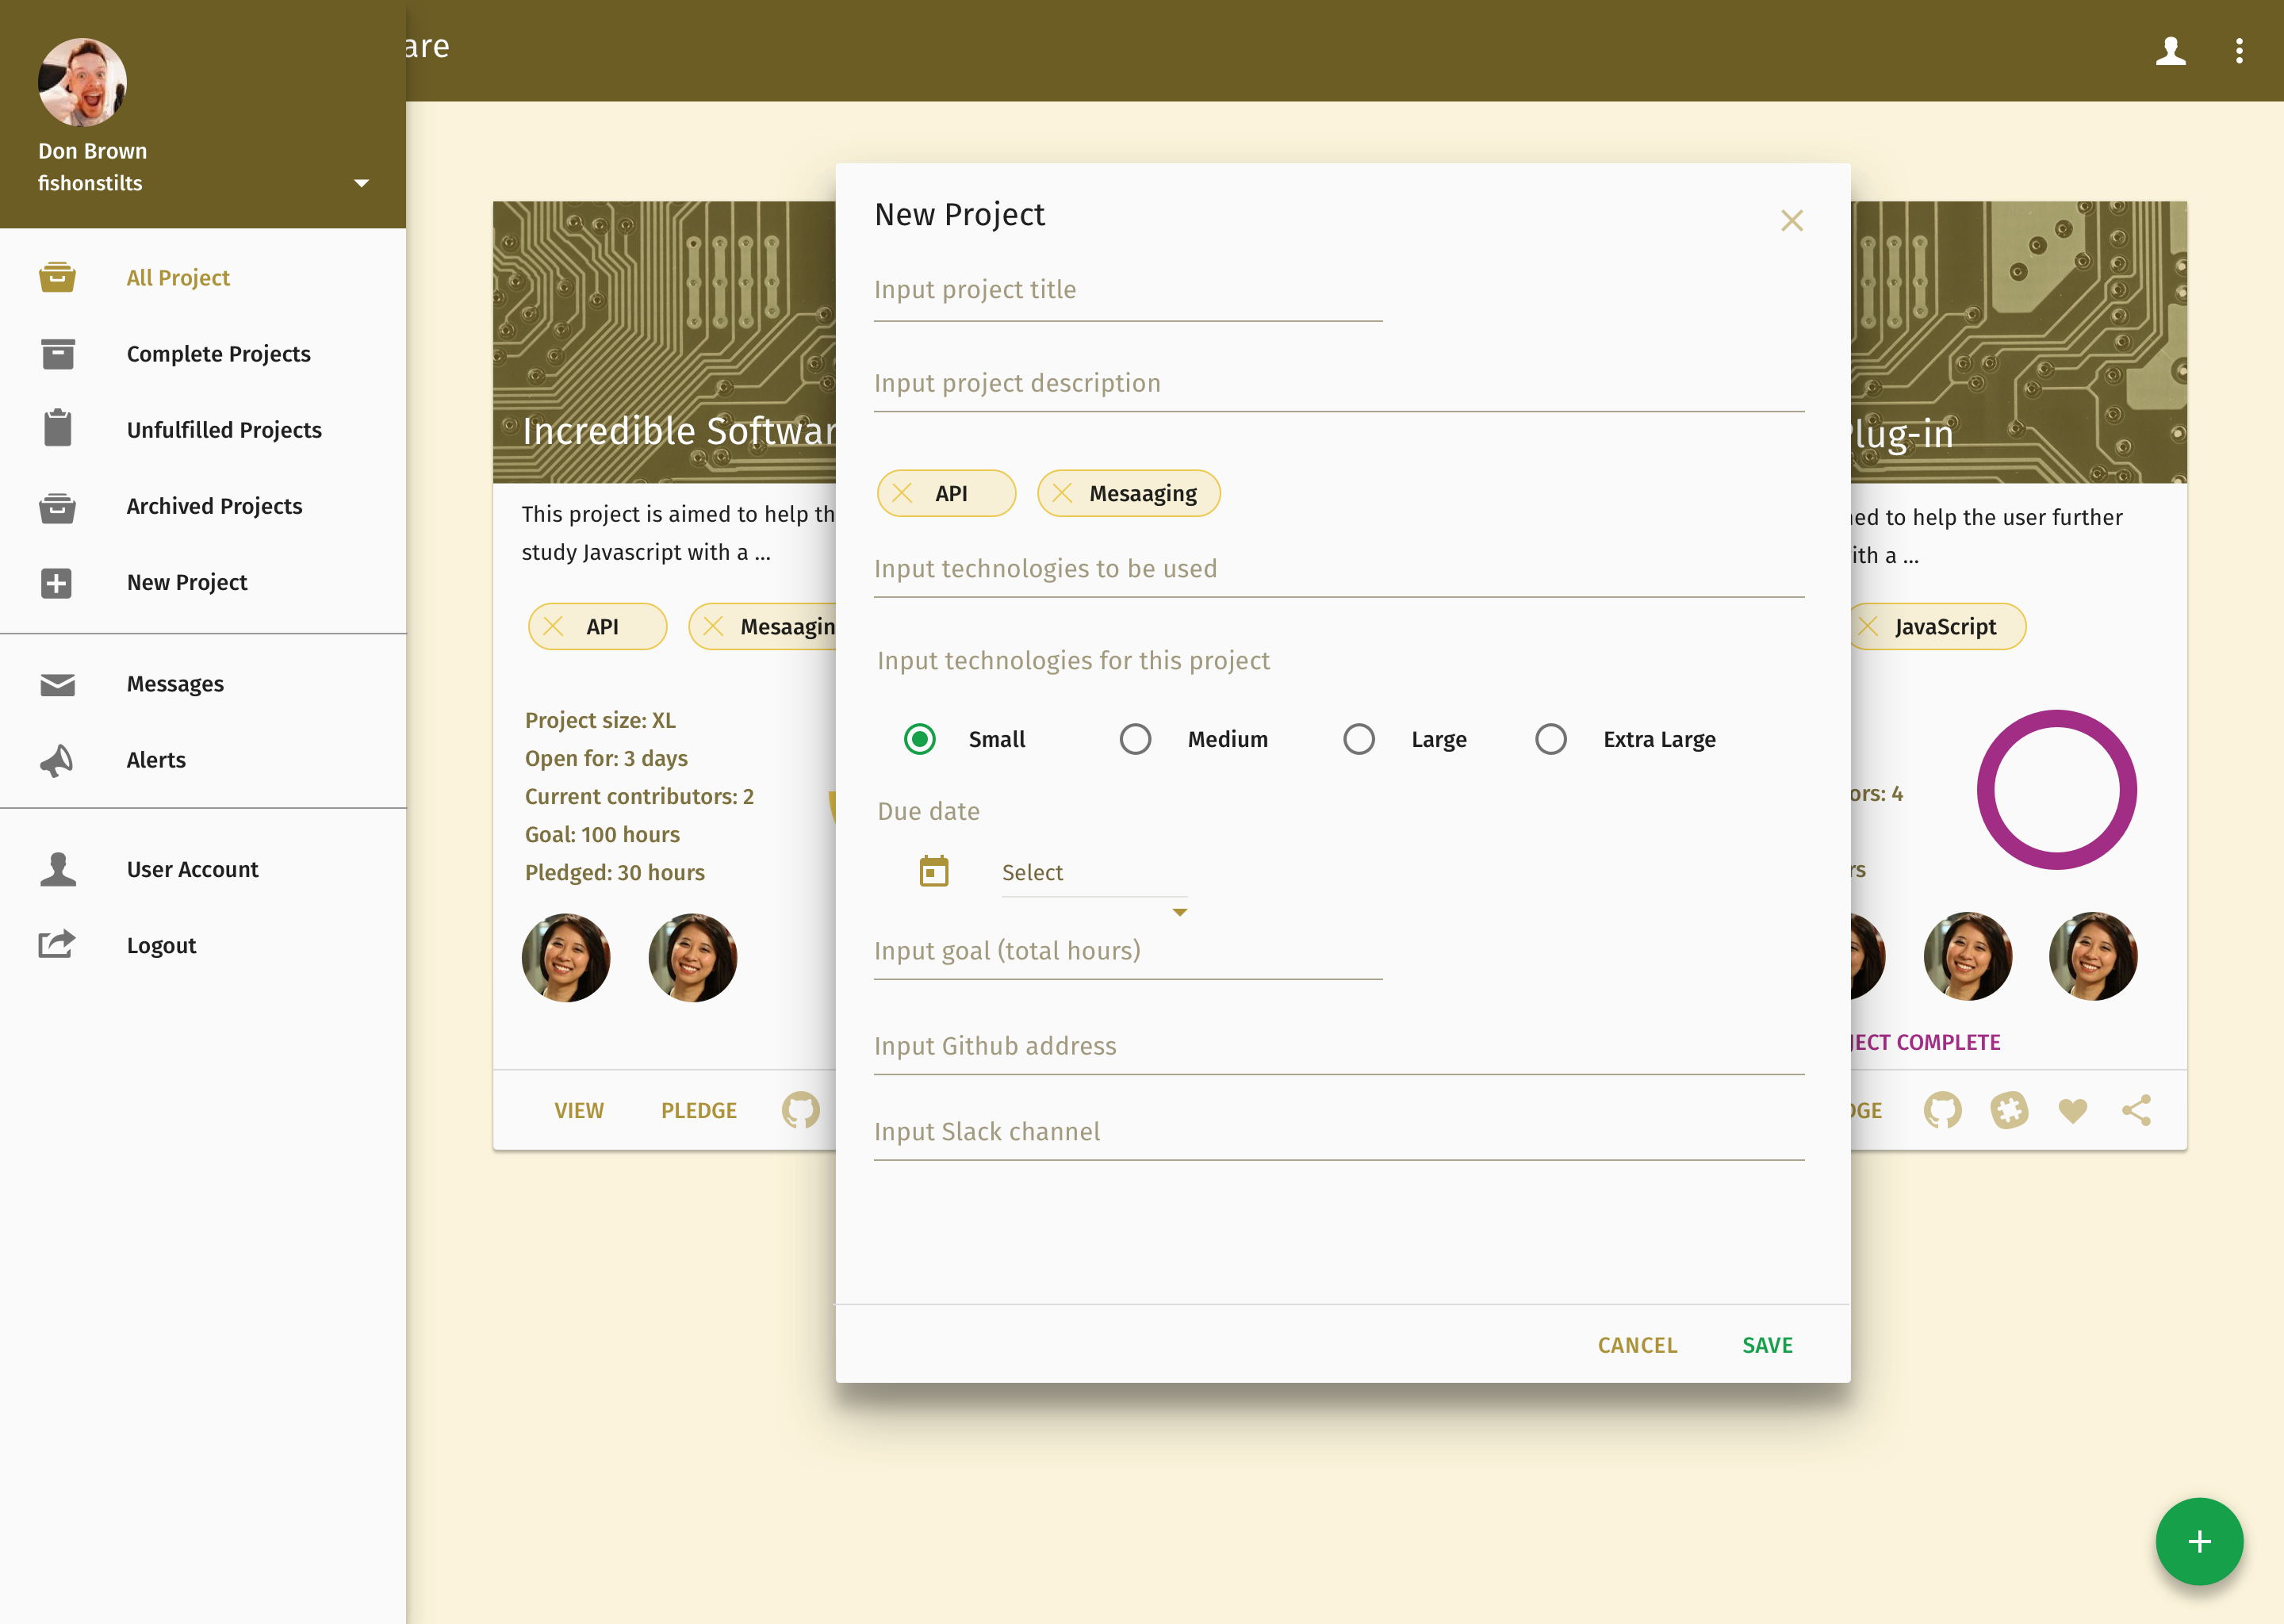Select the Small project size radio
Screen dimensions: 2284x1624
[x=919, y=739]
